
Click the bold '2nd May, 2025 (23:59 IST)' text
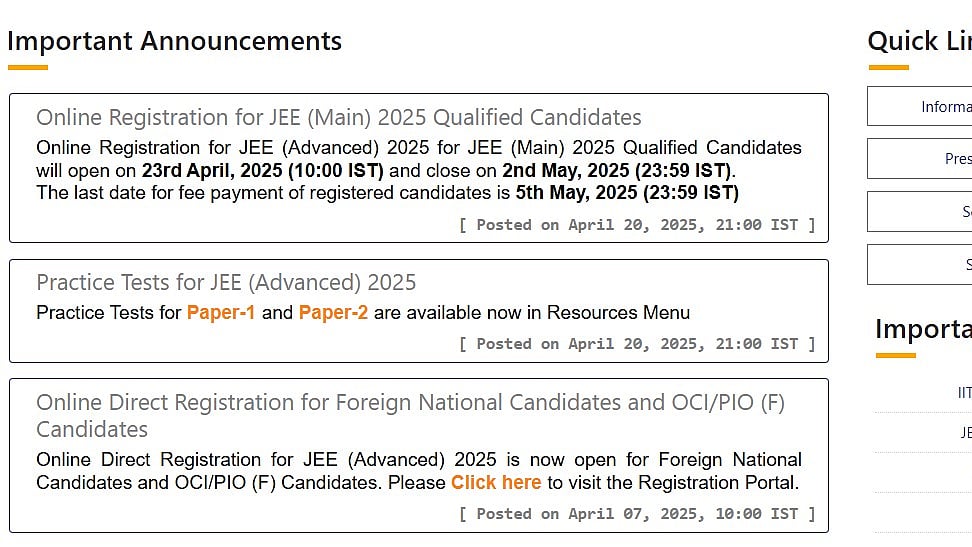616,171
